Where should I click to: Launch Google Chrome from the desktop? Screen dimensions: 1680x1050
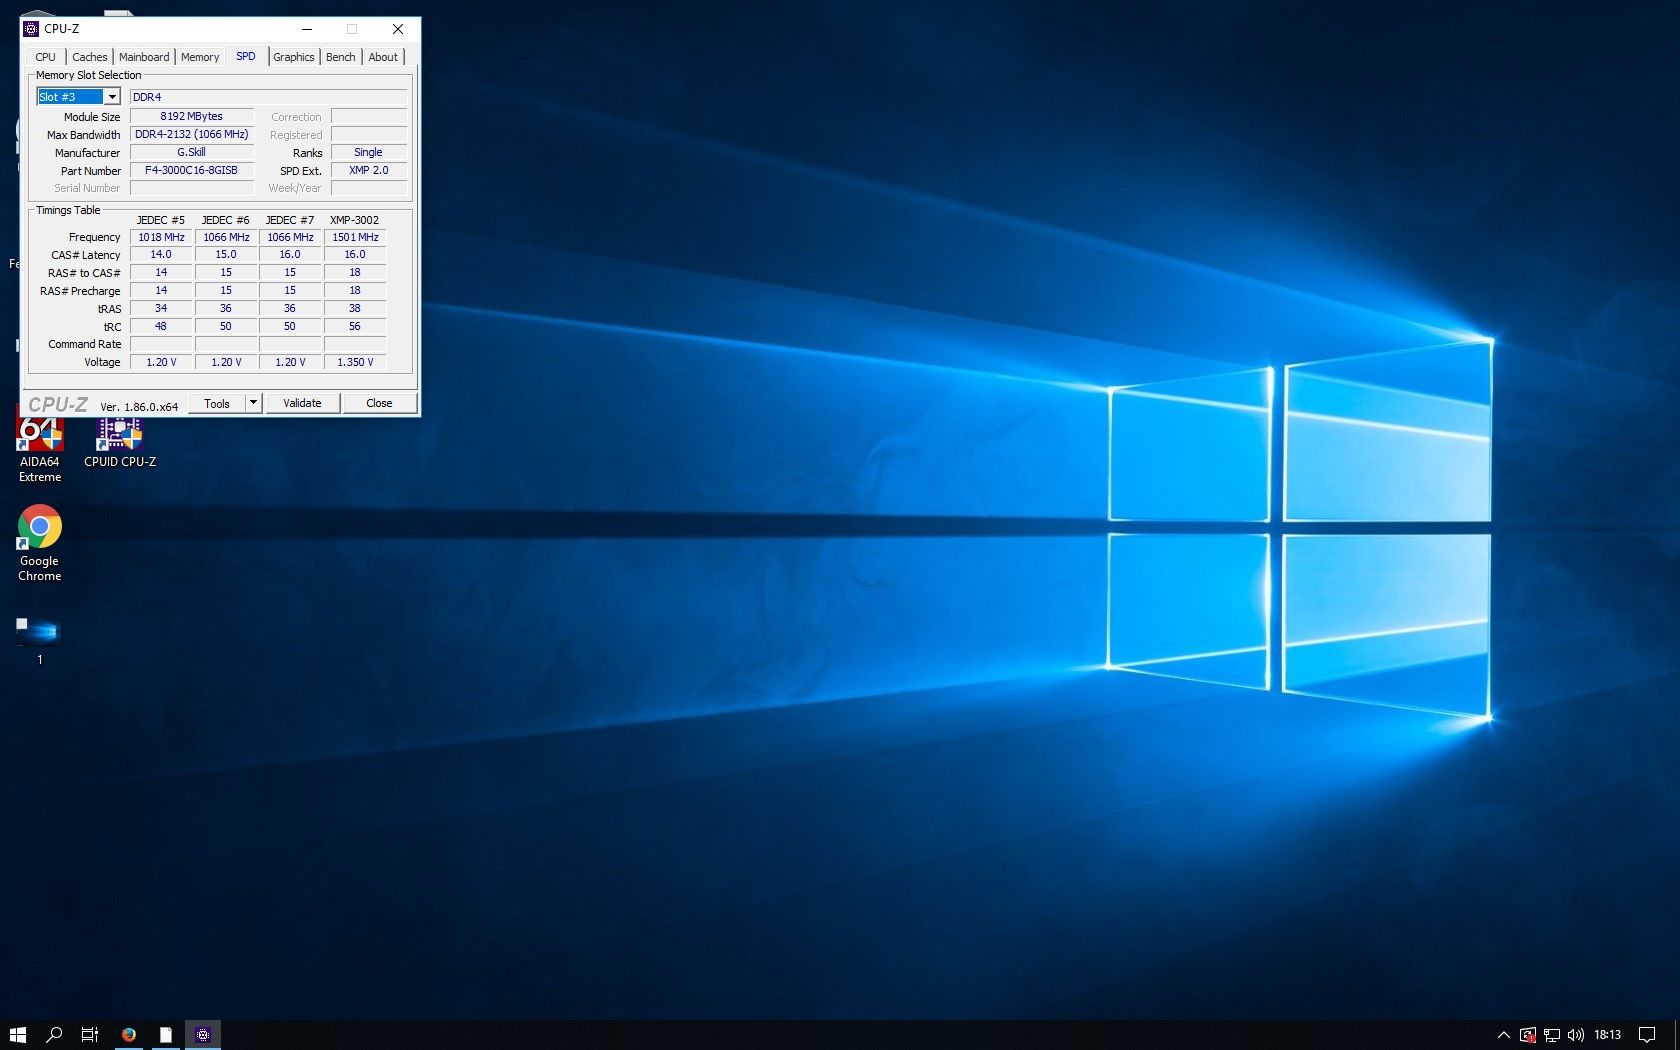point(40,544)
